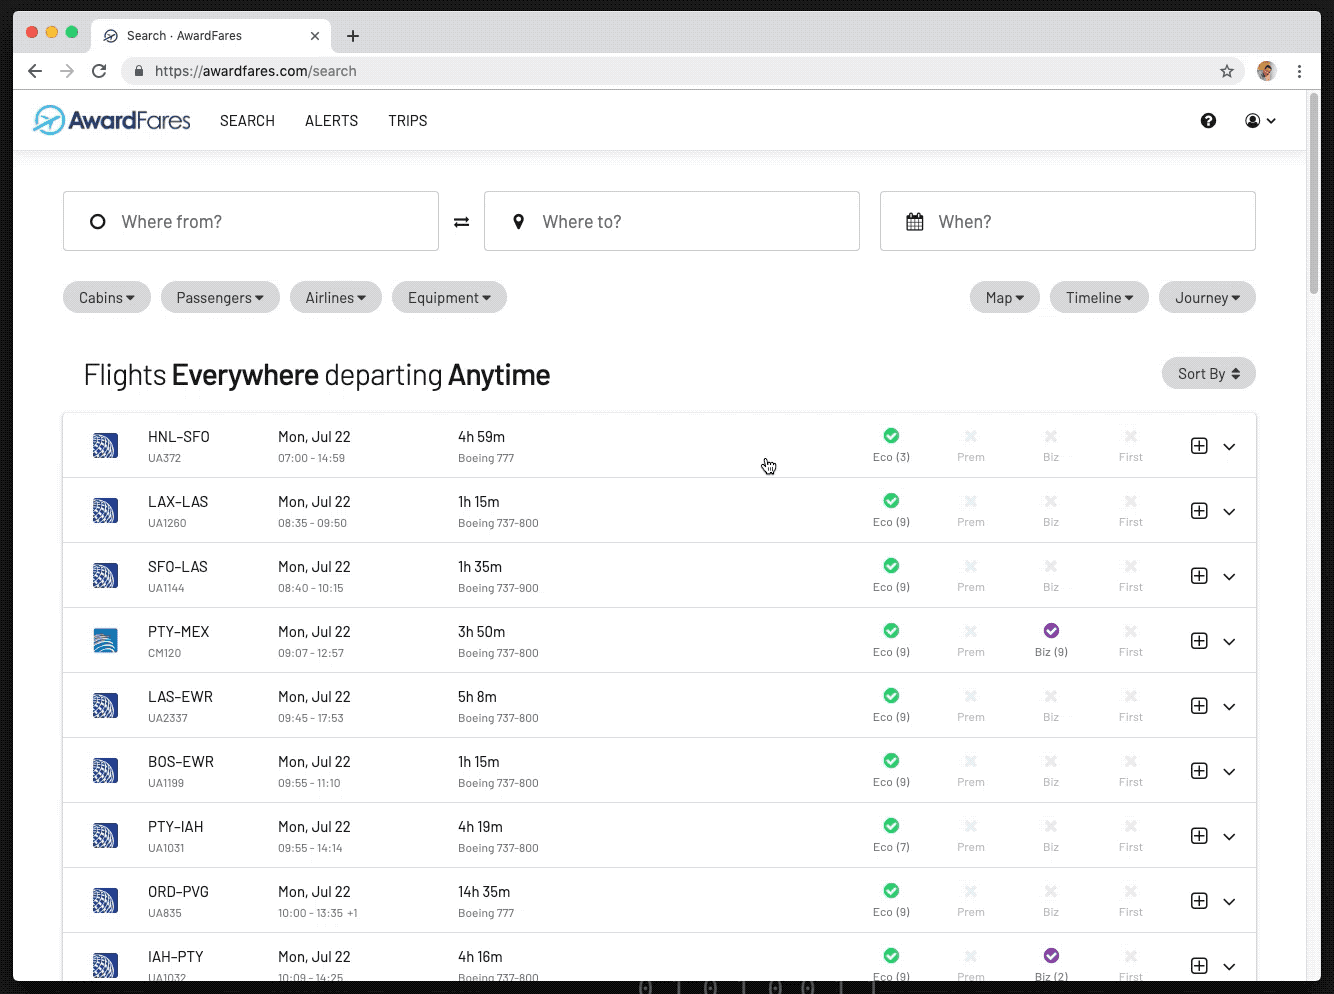1334x994 pixels.
Task: Expand PTY-IAH flight details chevron
Action: click(x=1229, y=837)
